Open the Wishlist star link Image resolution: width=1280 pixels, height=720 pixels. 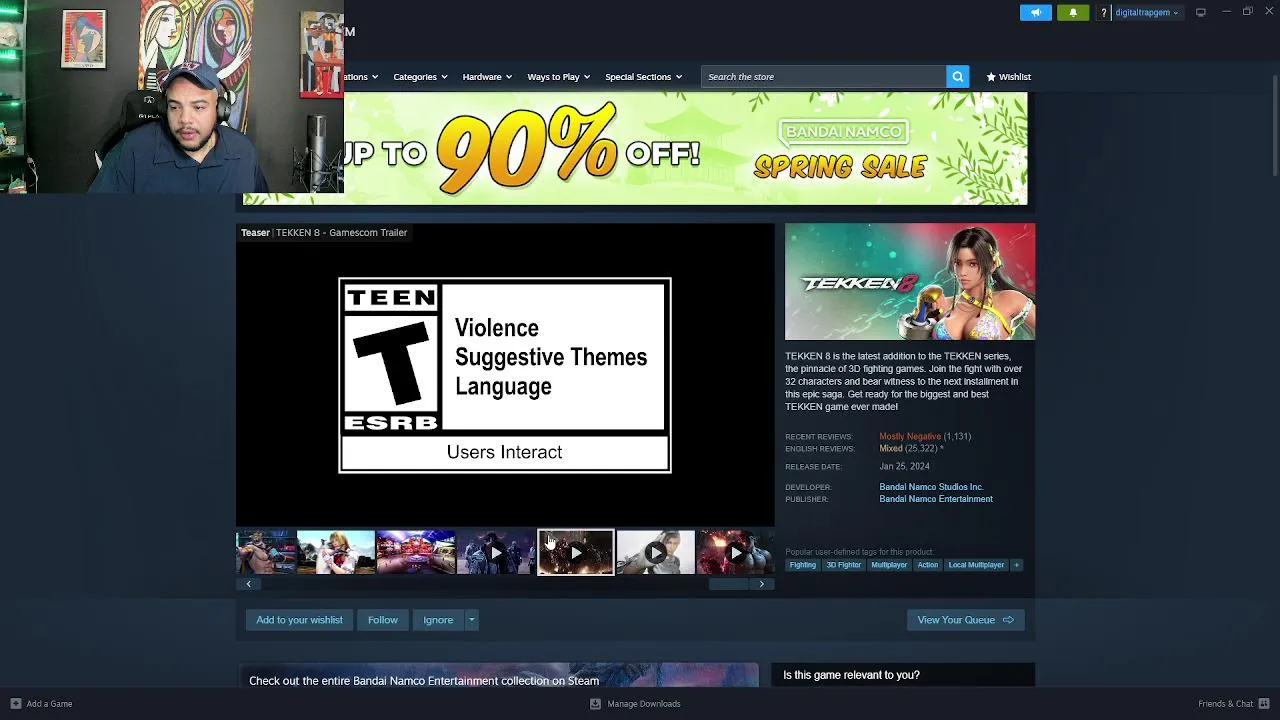coord(1008,77)
